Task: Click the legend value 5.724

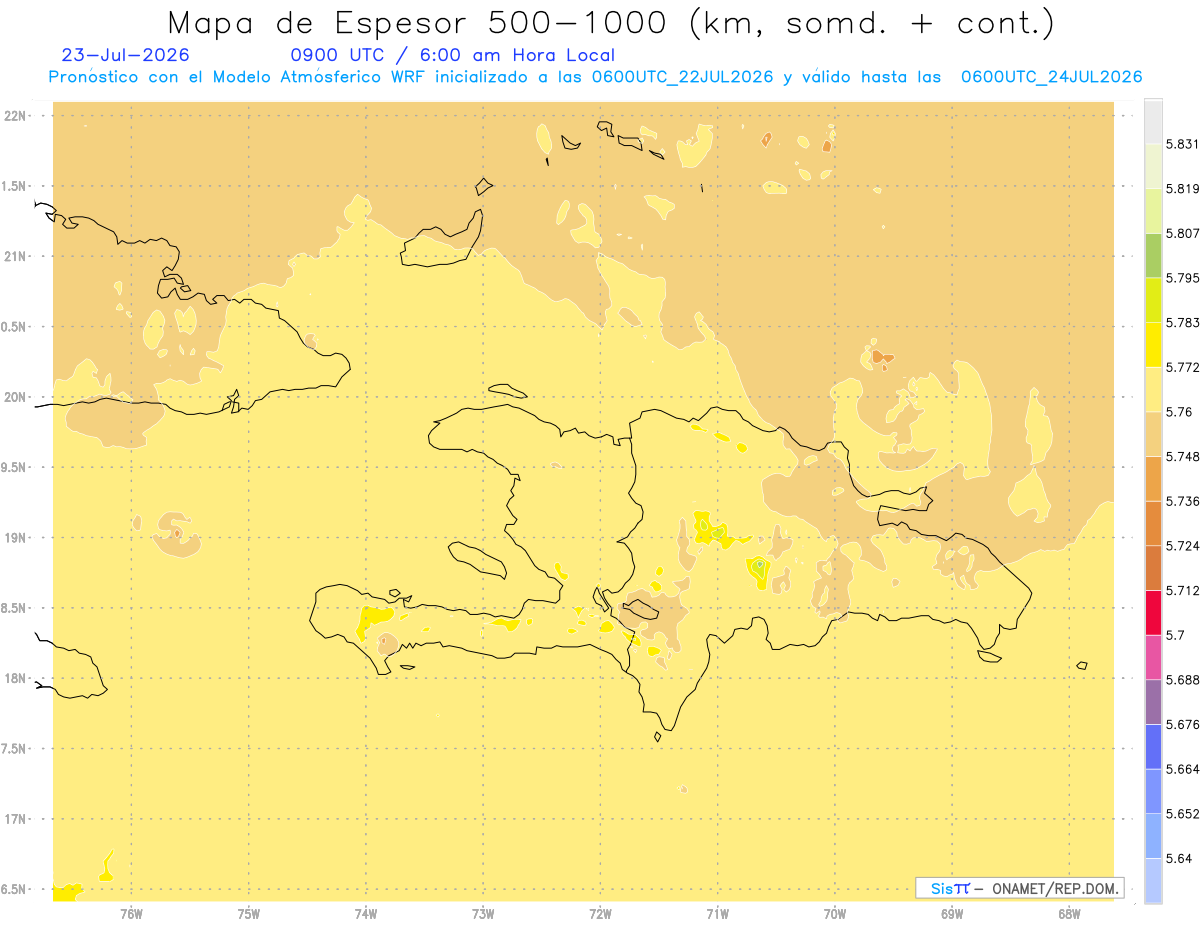Action: tap(1182, 546)
